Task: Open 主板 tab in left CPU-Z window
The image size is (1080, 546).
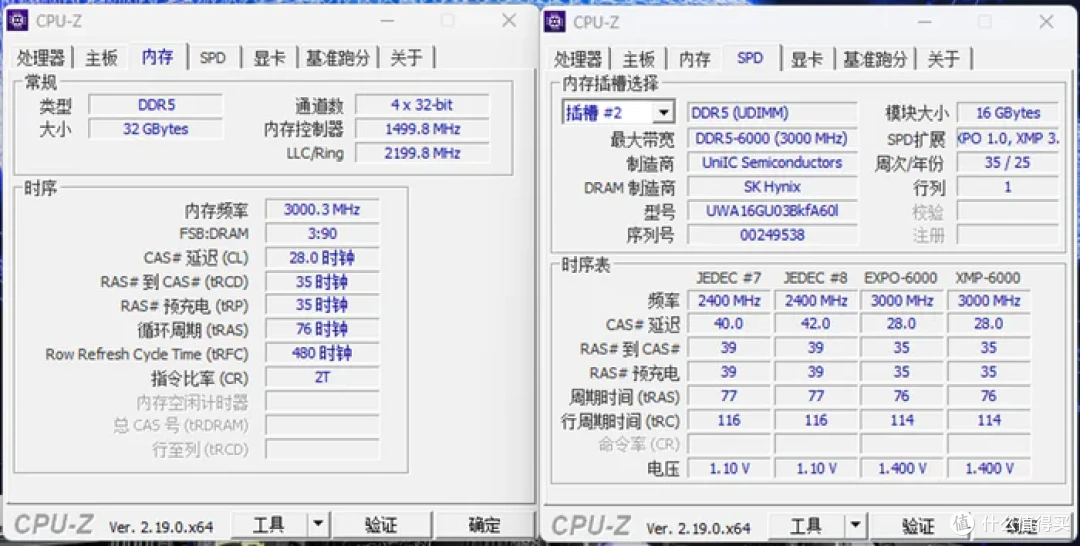Action: click(101, 58)
